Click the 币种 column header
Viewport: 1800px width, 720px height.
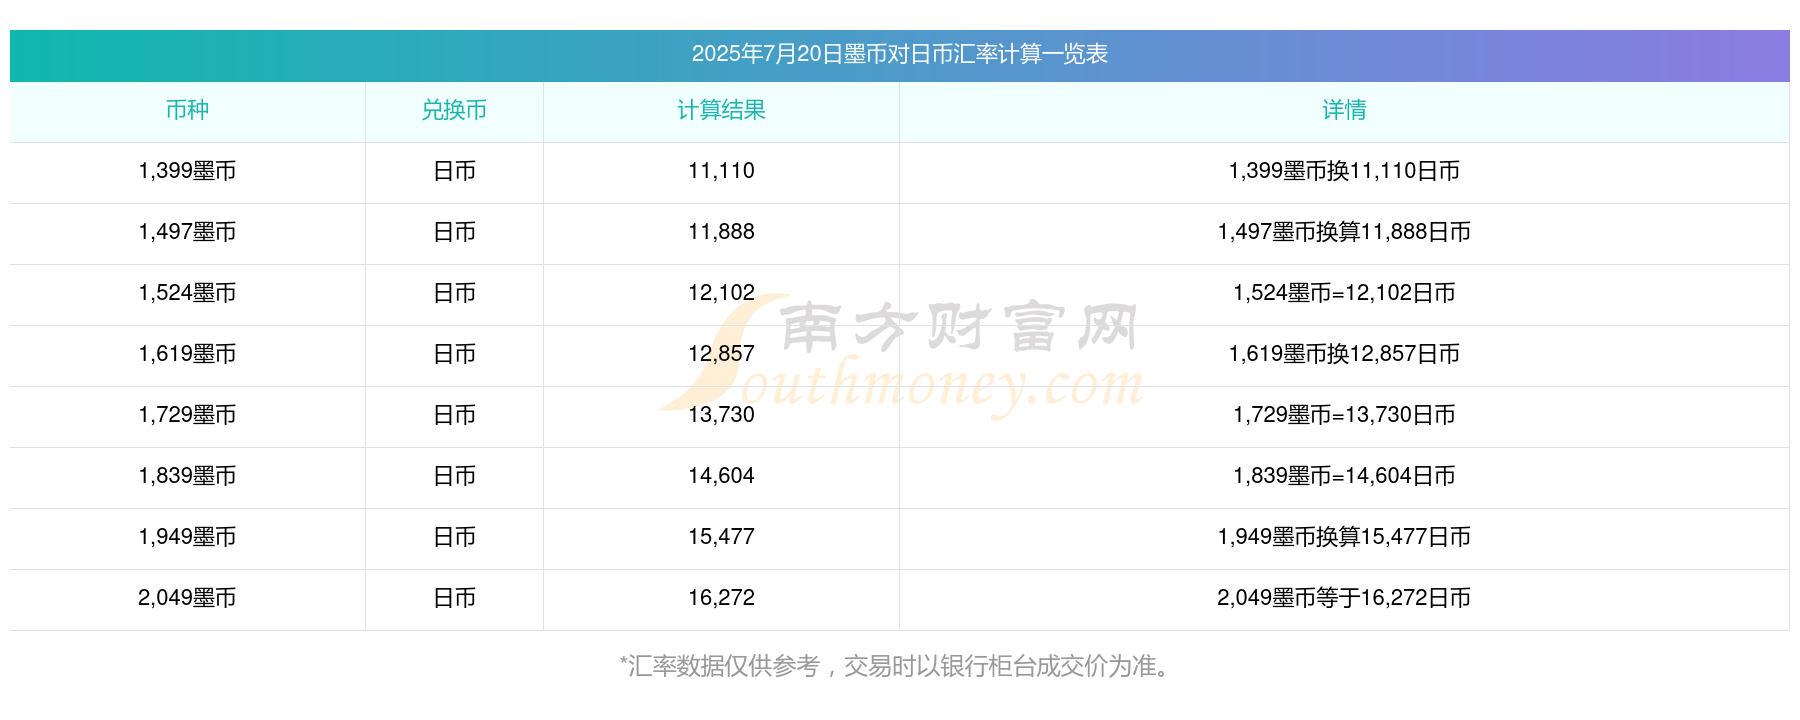click(x=187, y=110)
